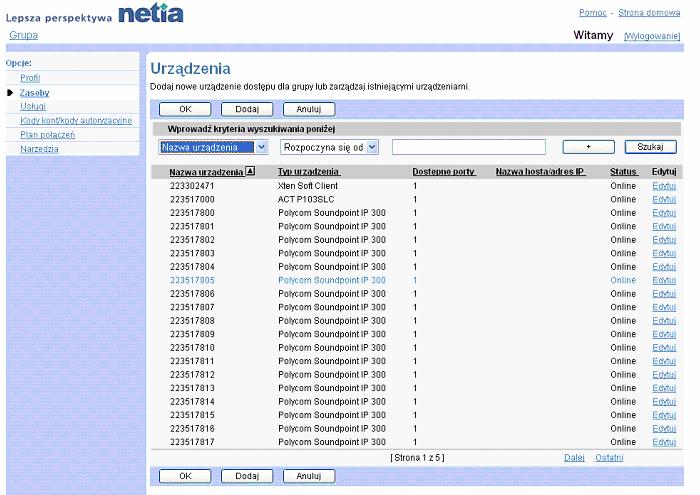Click Edytuj for device 223517805
Screen dimensions: 700x495
(664, 280)
